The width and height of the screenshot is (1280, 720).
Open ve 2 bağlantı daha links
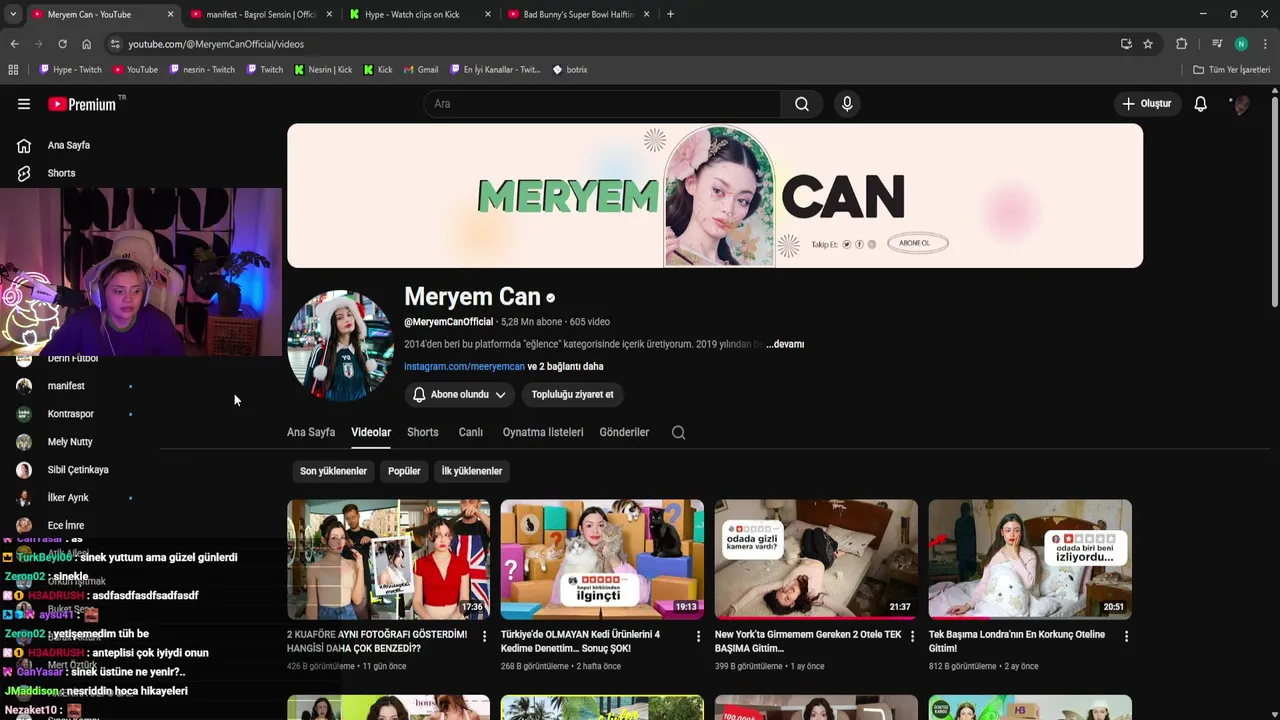tap(565, 366)
